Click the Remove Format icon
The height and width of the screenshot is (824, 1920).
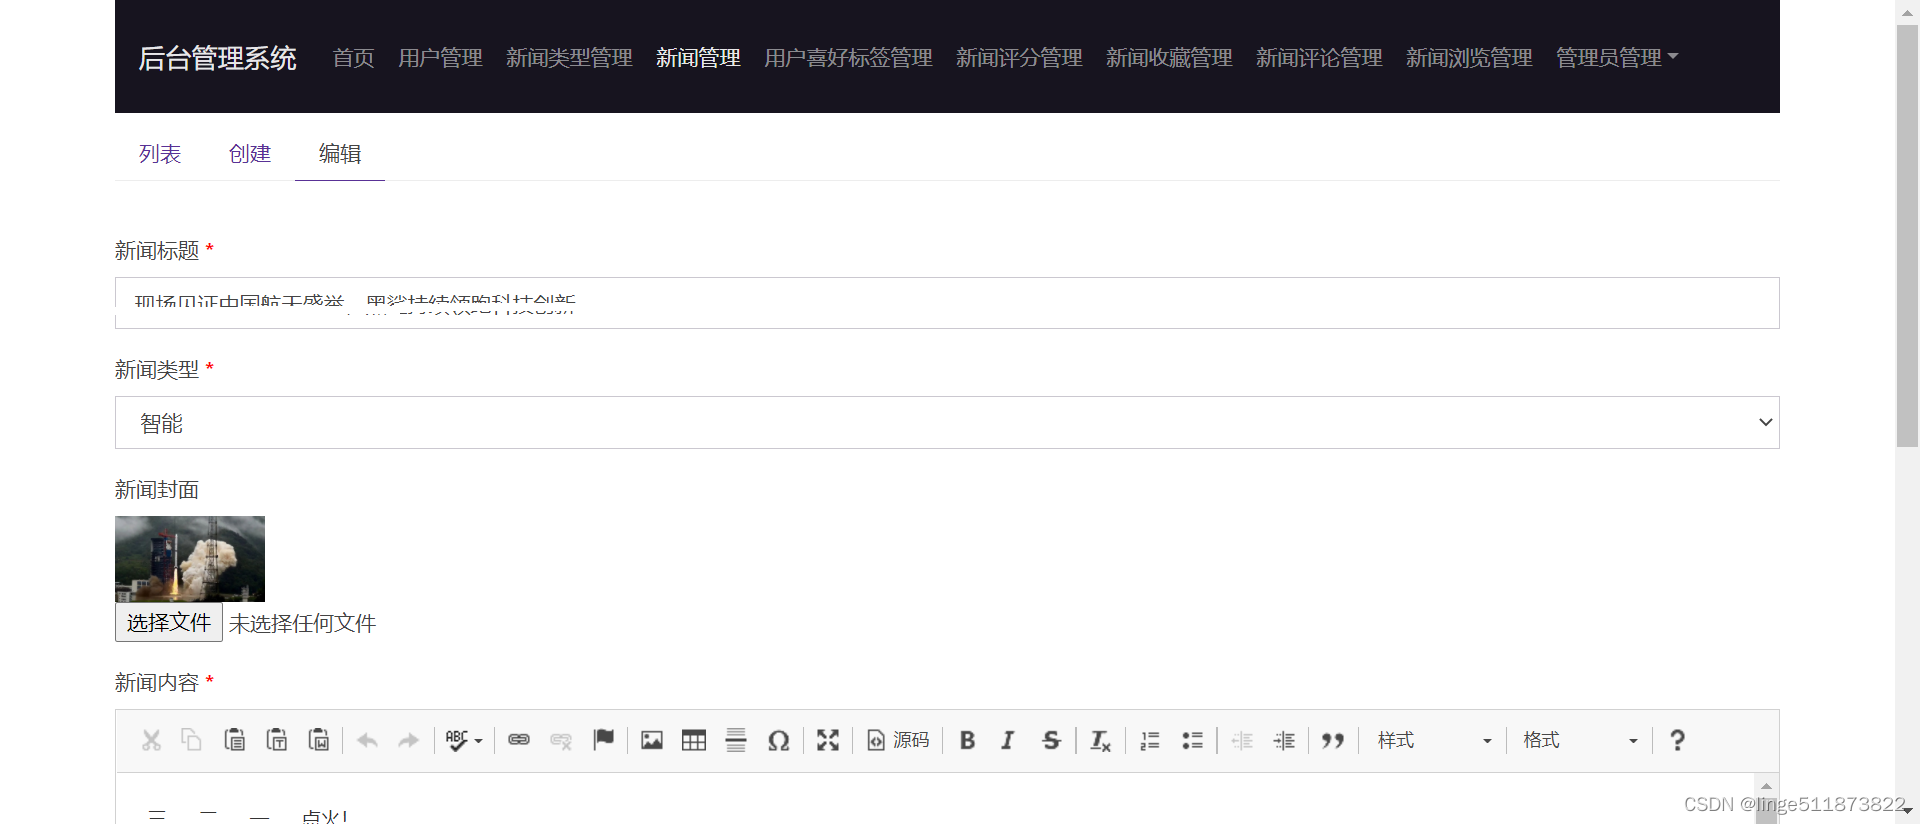point(1100,740)
